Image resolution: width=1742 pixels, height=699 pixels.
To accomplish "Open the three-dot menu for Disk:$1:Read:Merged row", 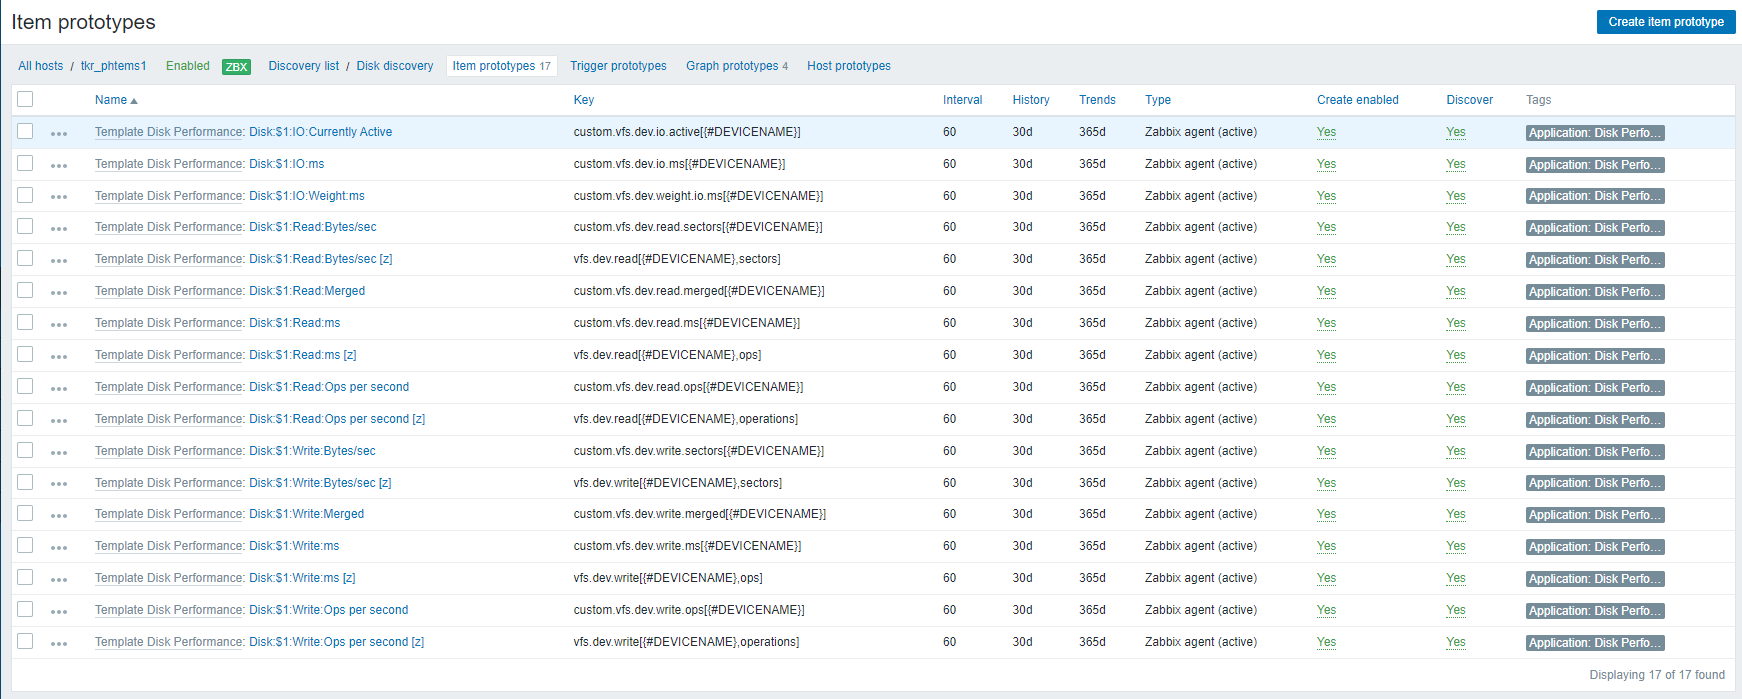I will 59,292.
